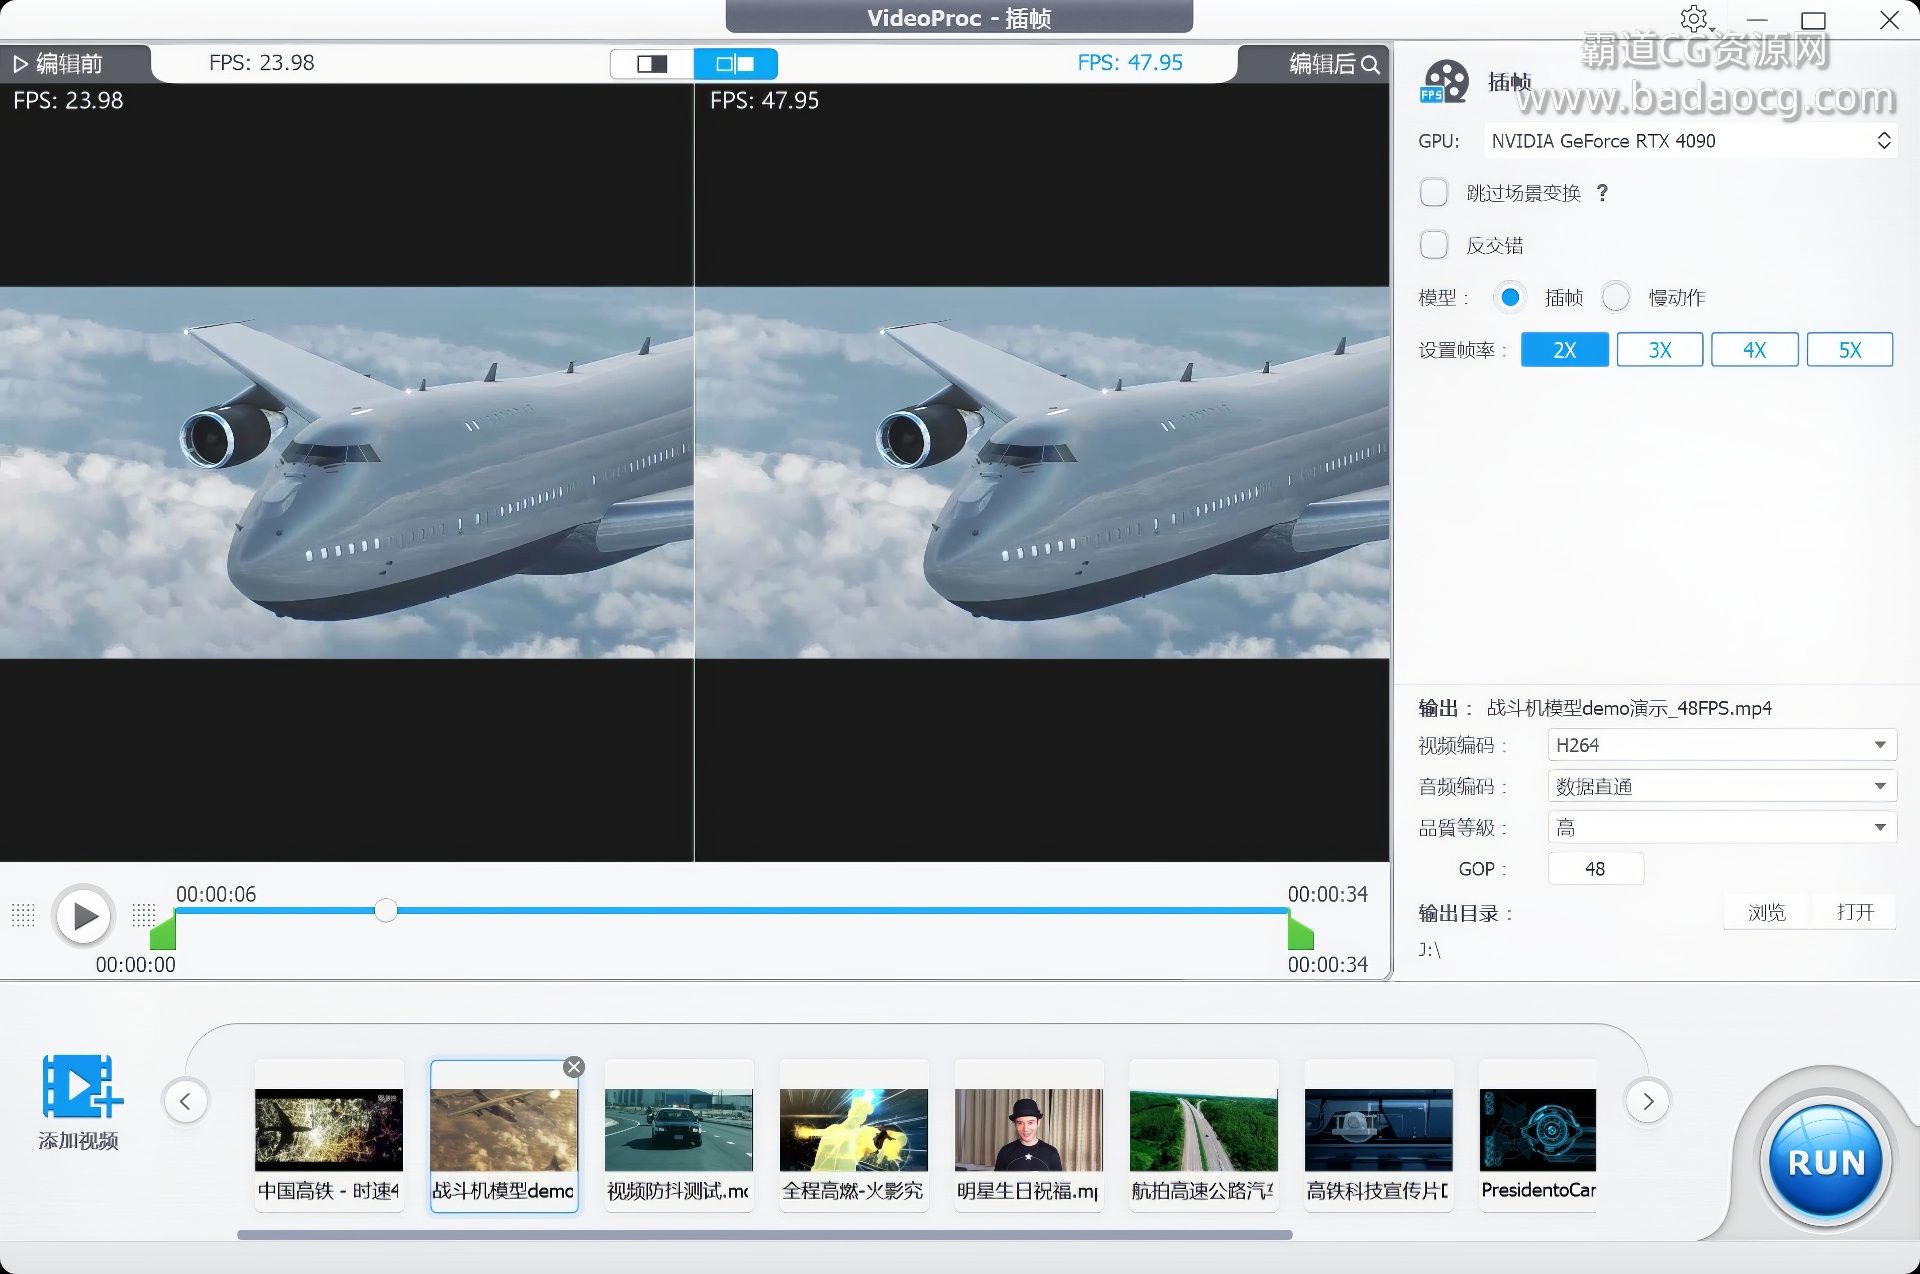This screenshot has width=1920, height=1274.
Task: Play the video preview
Action: [84, 915]
